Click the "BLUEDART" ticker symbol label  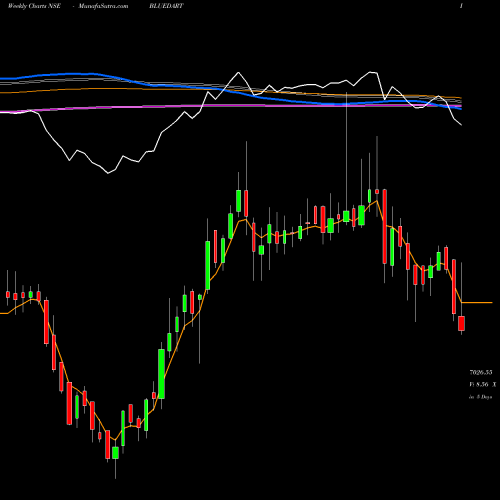(x=166, y=6)
